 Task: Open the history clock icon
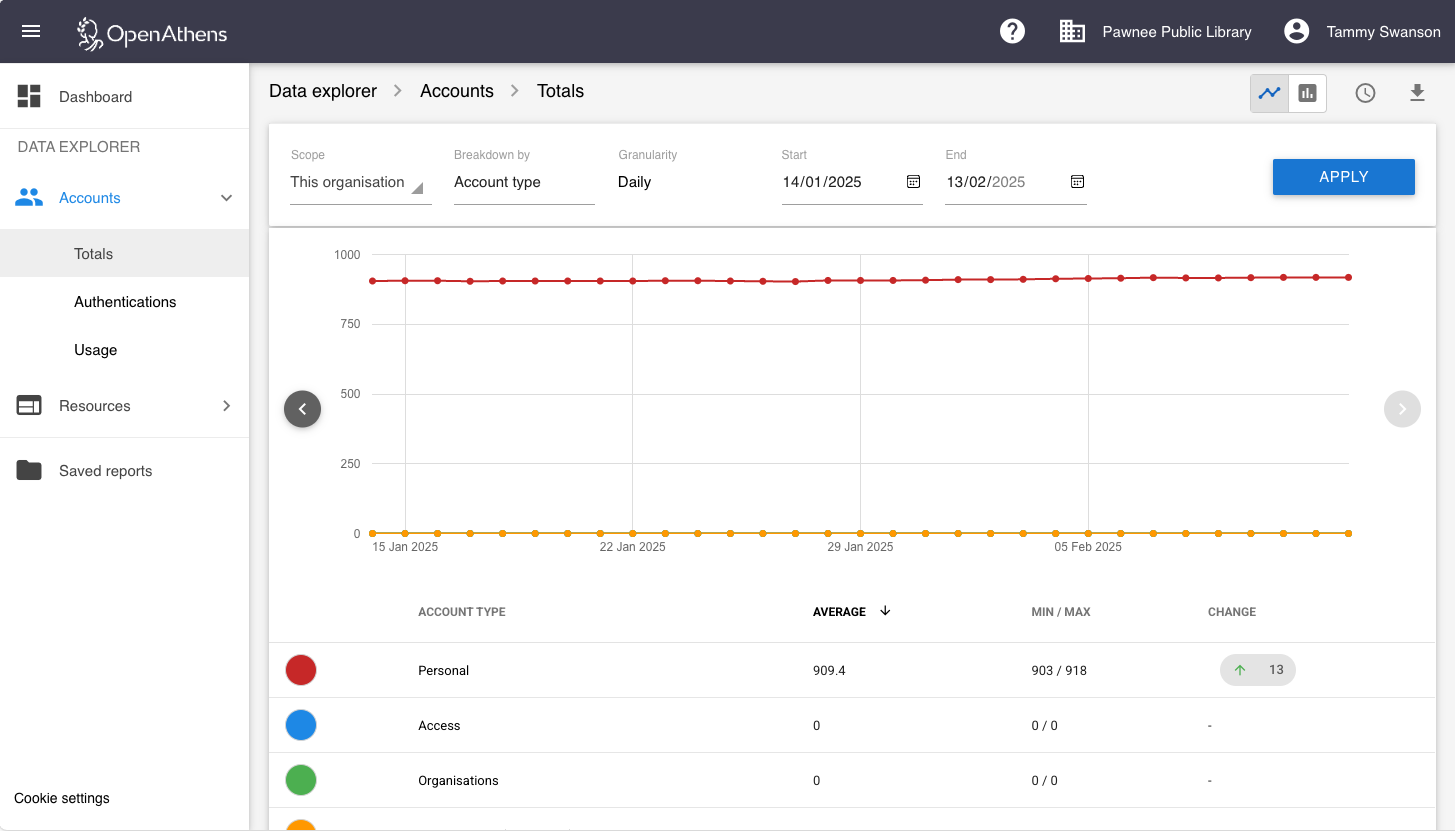pos(1365,93)
